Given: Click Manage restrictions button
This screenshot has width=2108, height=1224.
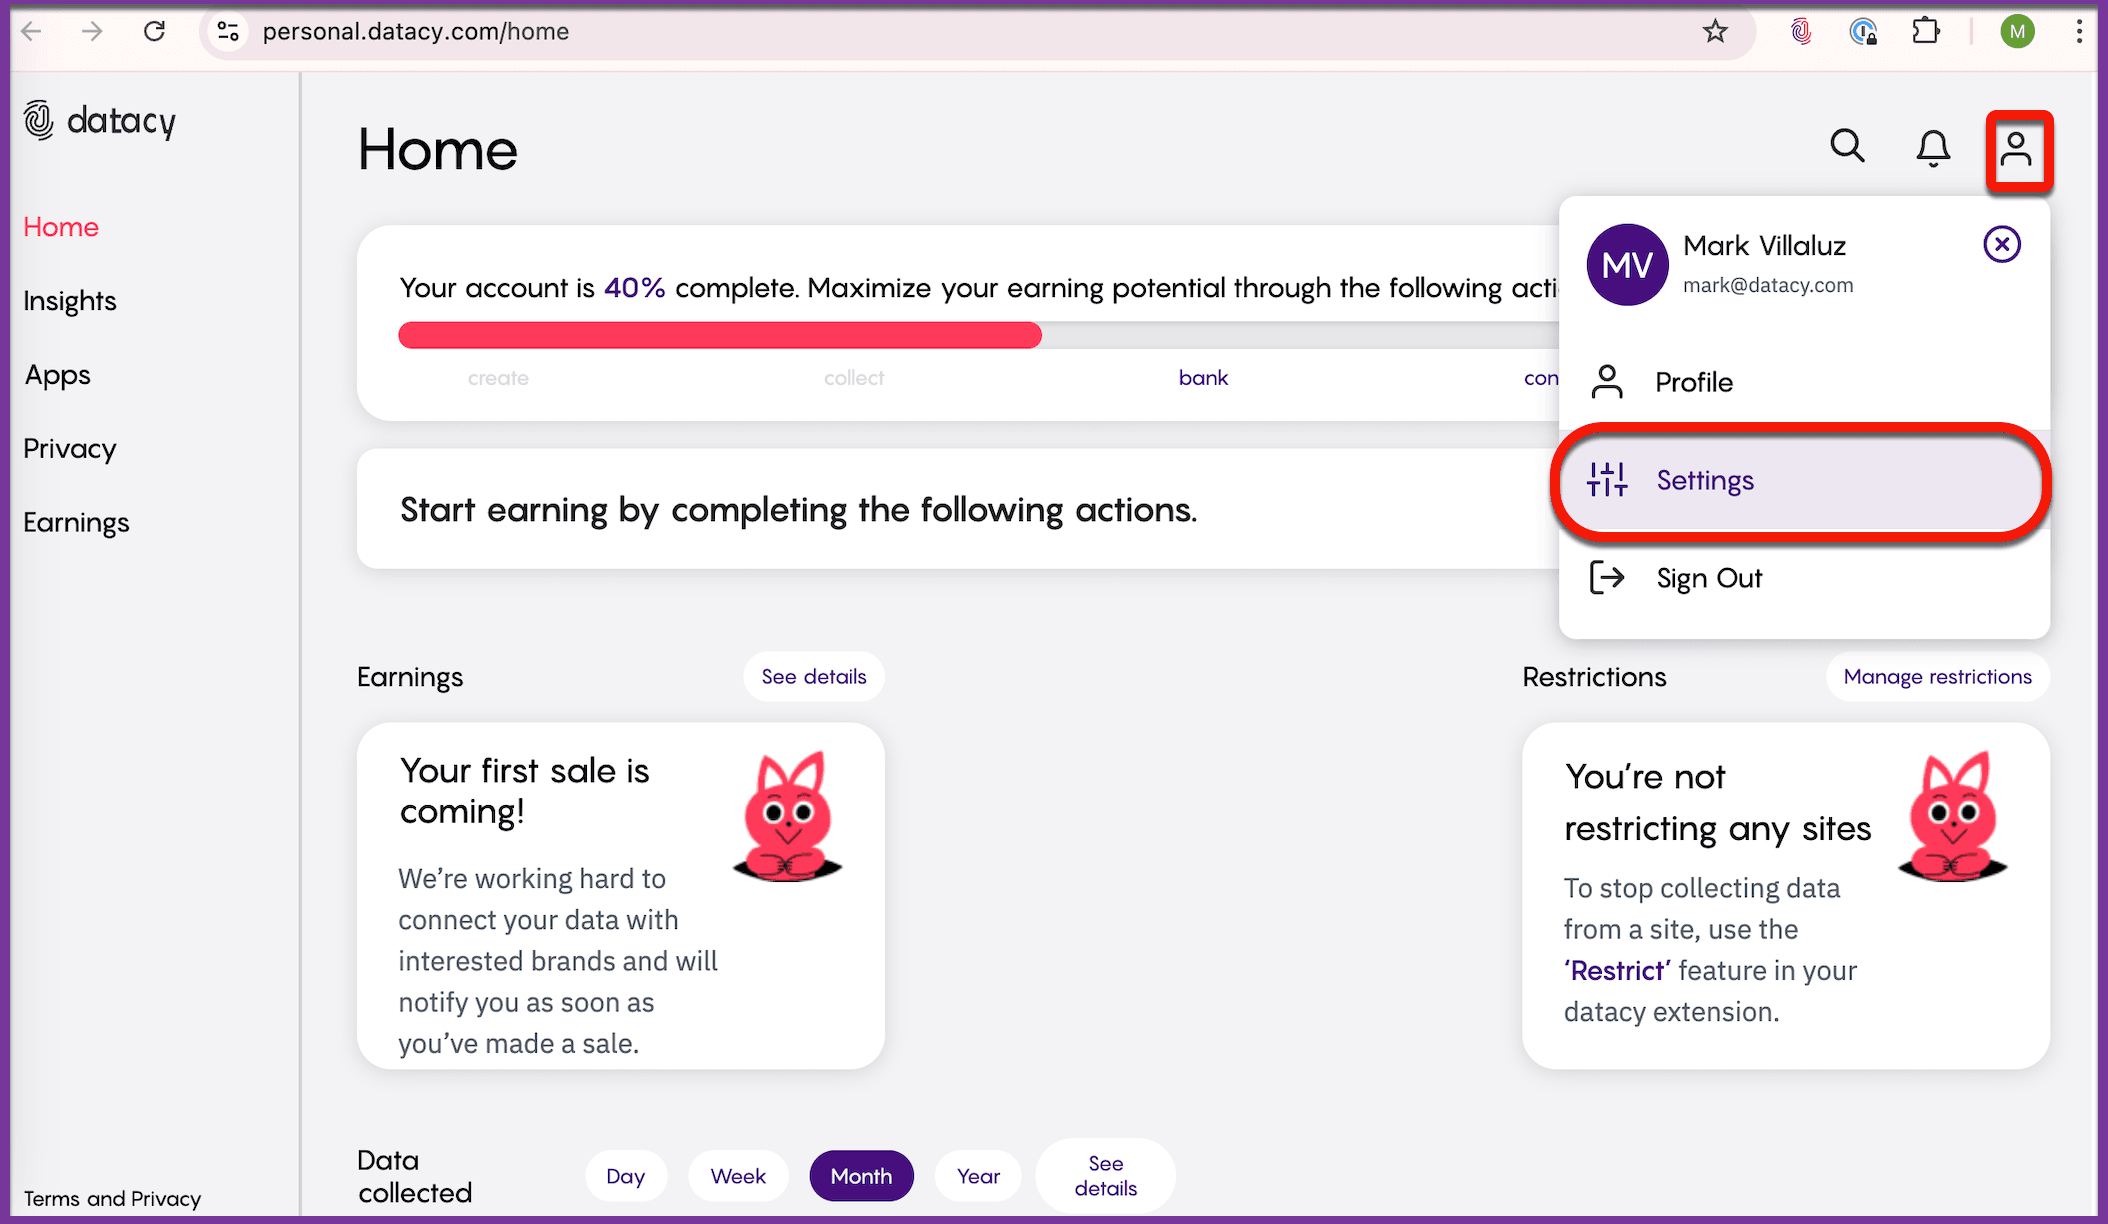Looking at the screenshot, I should pos(1937,677).
